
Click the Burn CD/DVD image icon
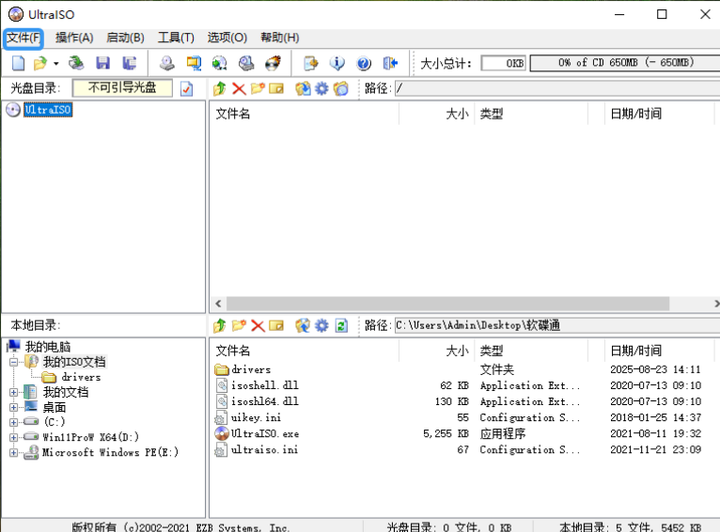pyautogui.click(x=273, y=63)
